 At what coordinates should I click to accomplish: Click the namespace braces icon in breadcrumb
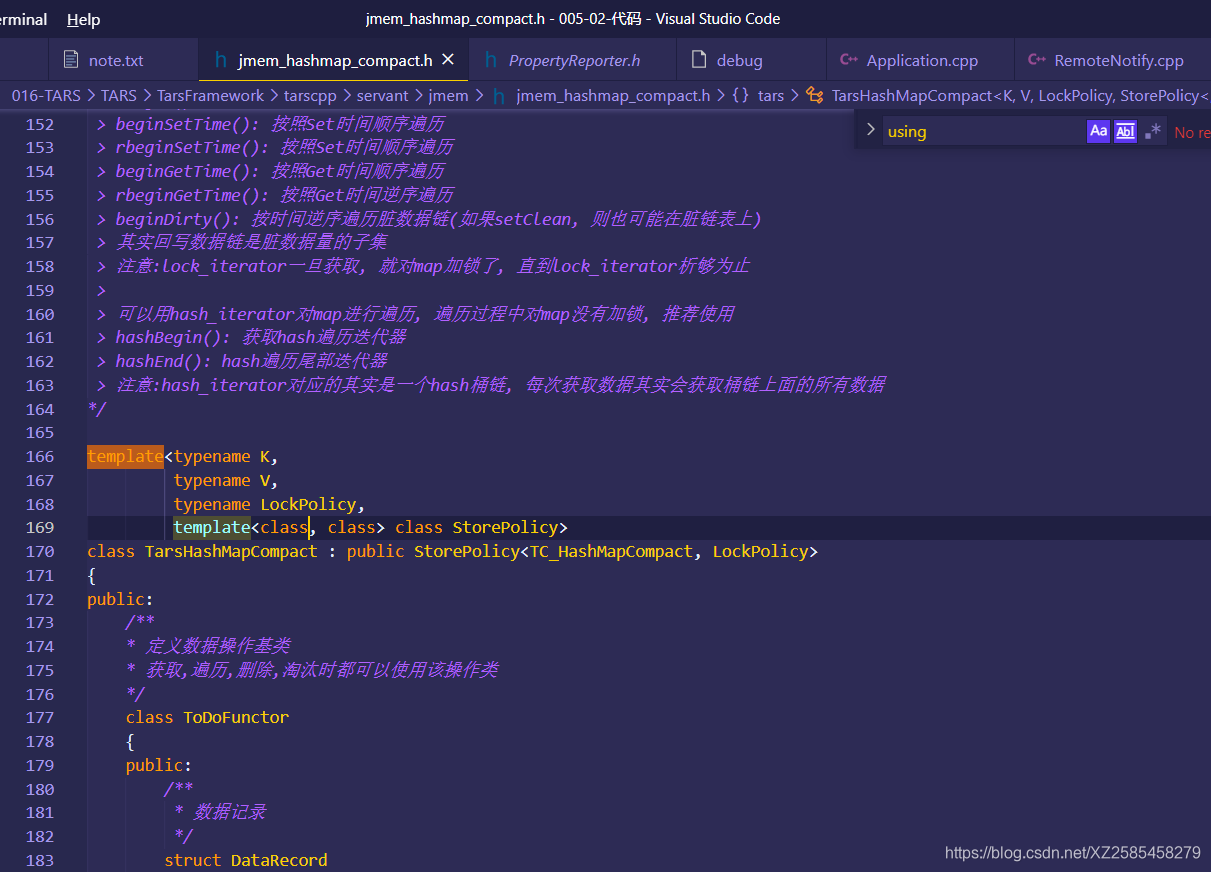click(740, 95)
